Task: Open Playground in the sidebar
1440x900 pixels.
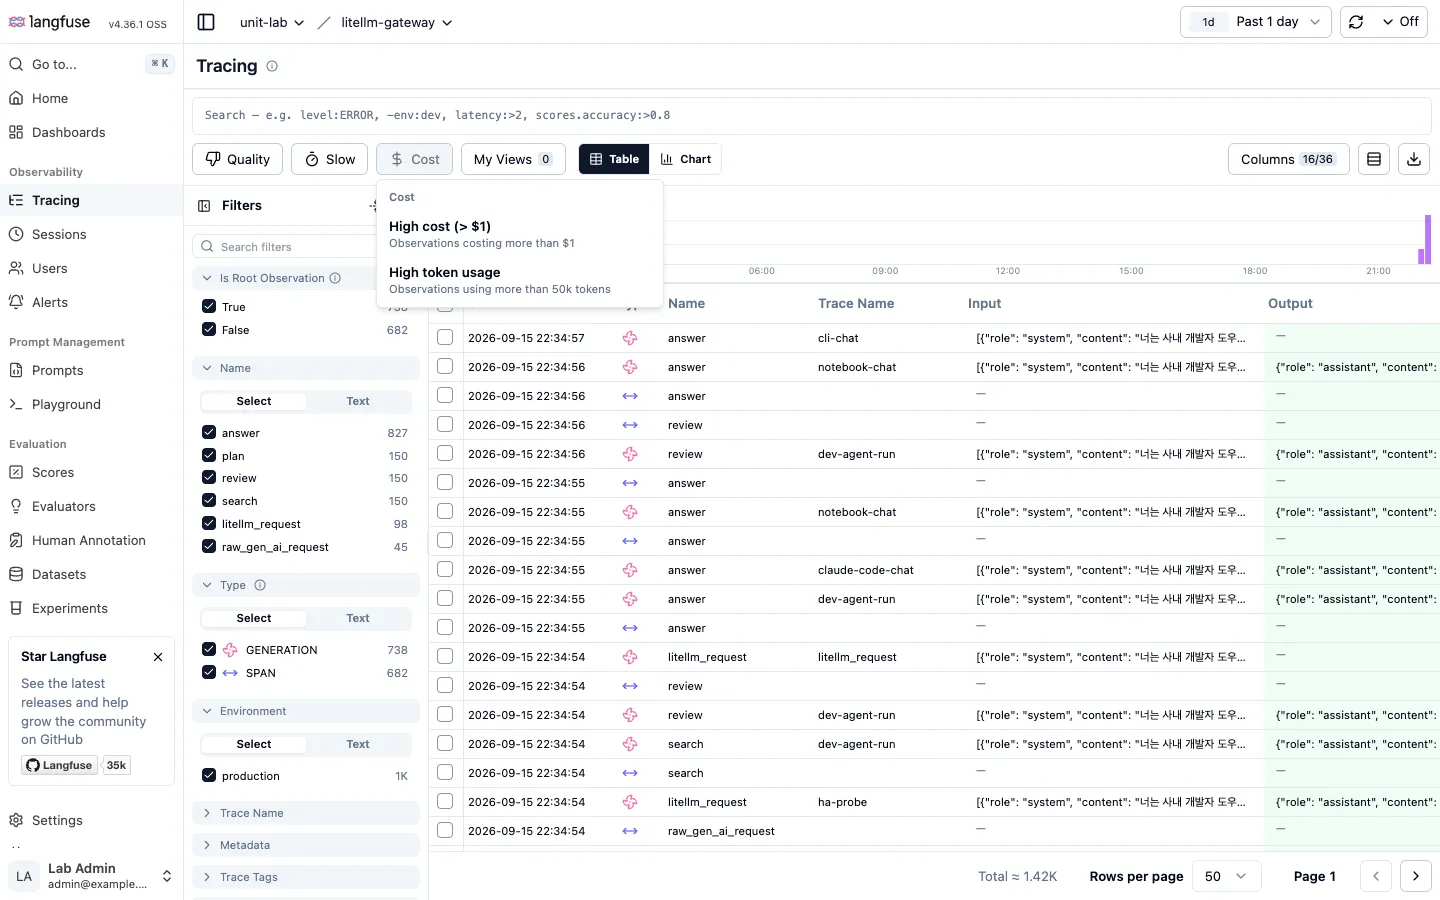Action: (92, 404)
